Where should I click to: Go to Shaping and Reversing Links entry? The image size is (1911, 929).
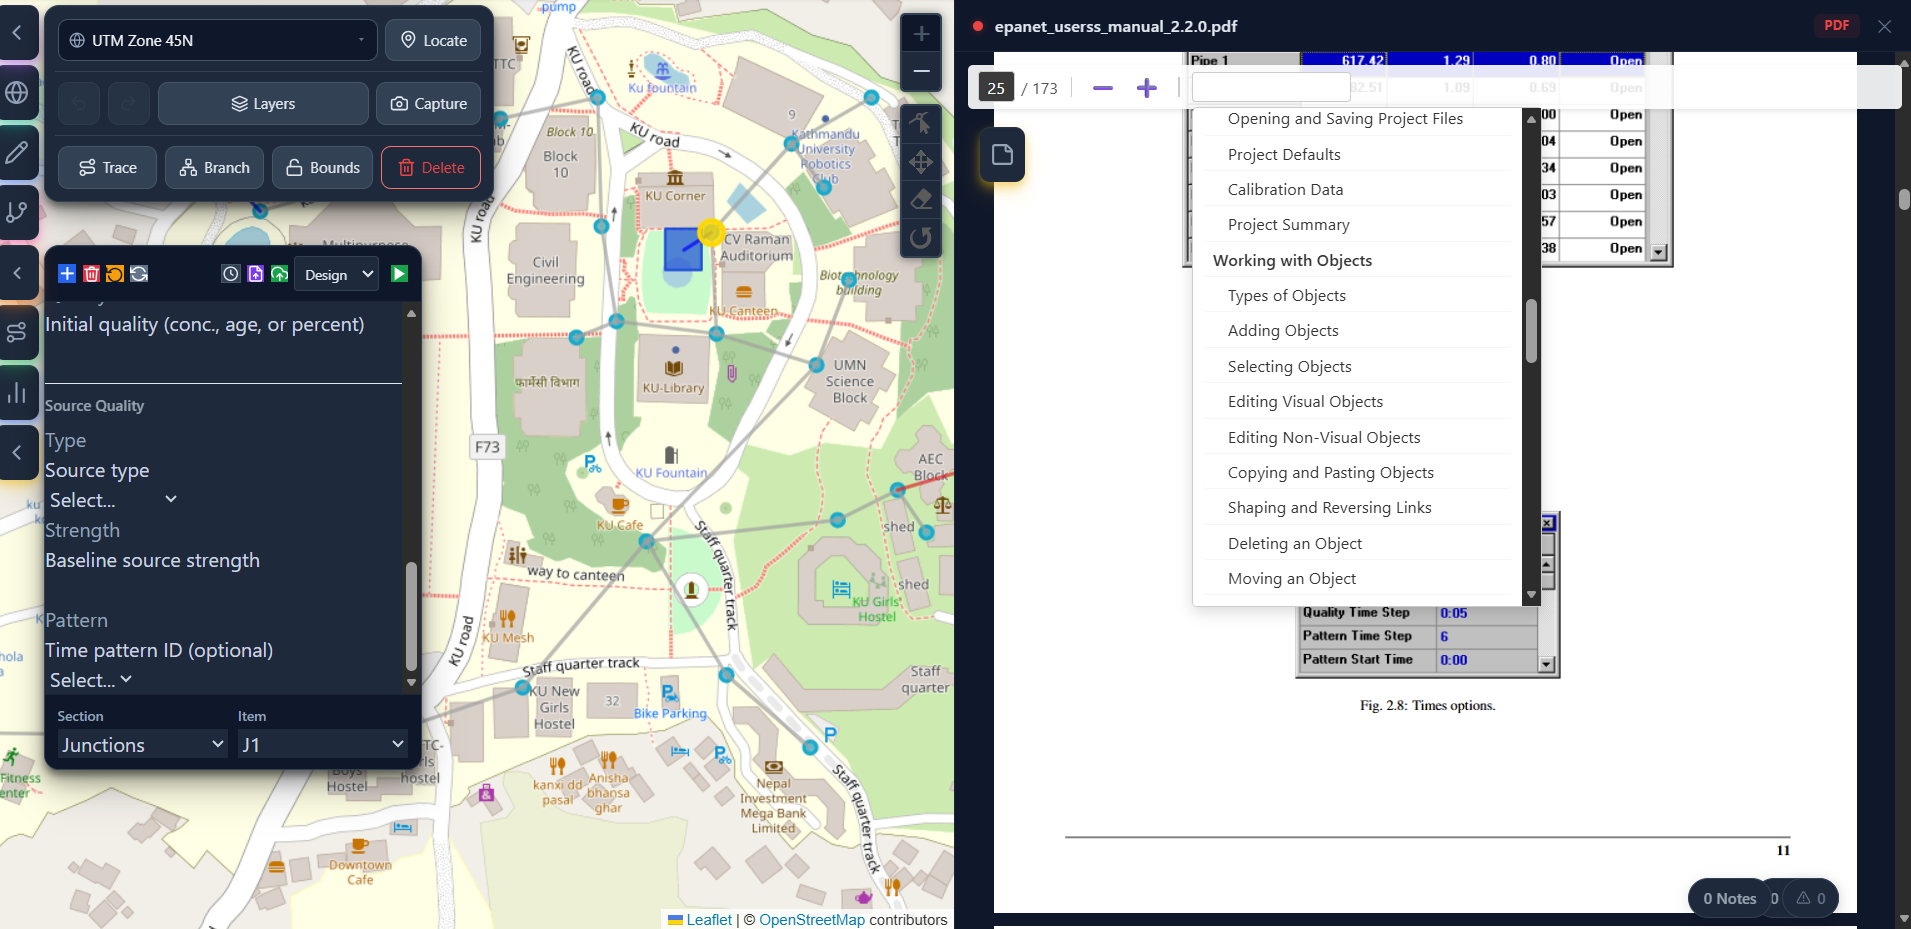[x=1329, y=508]
